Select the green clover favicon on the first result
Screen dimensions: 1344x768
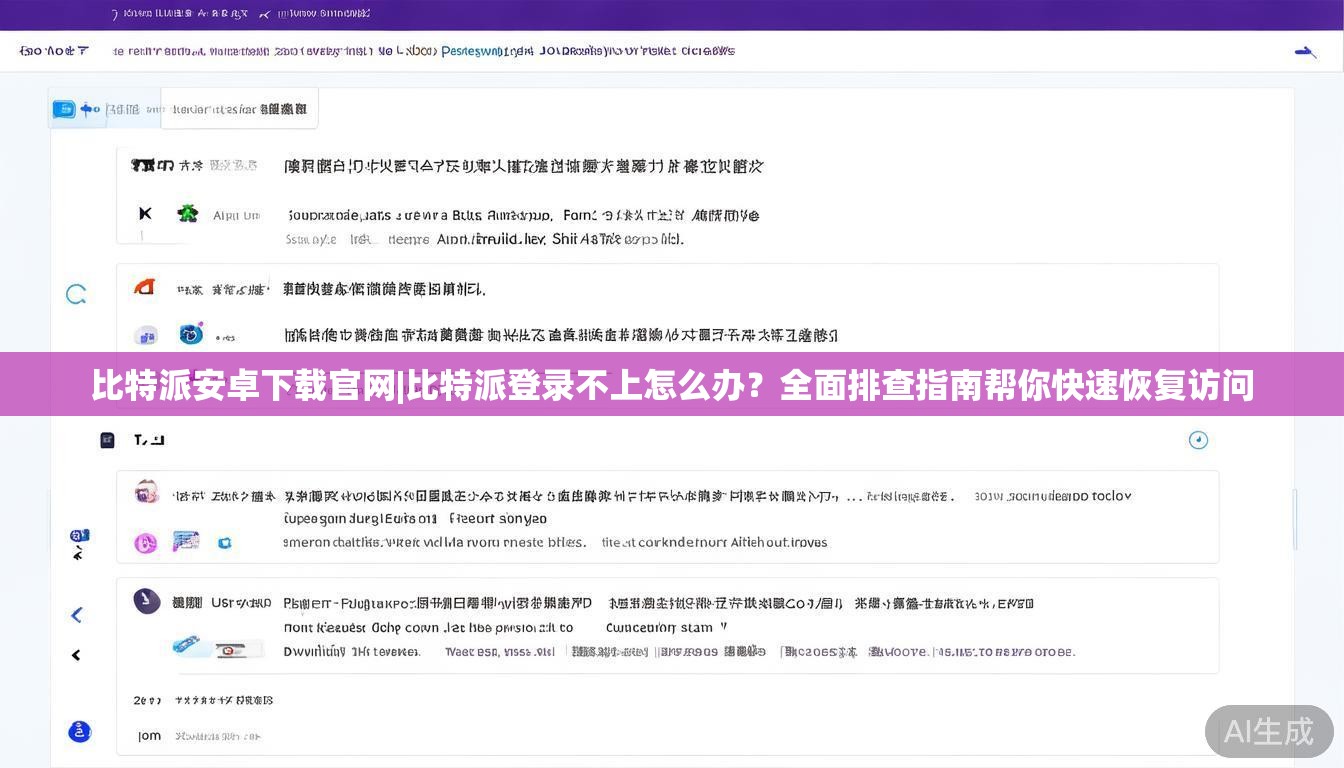tap(188, 212)
